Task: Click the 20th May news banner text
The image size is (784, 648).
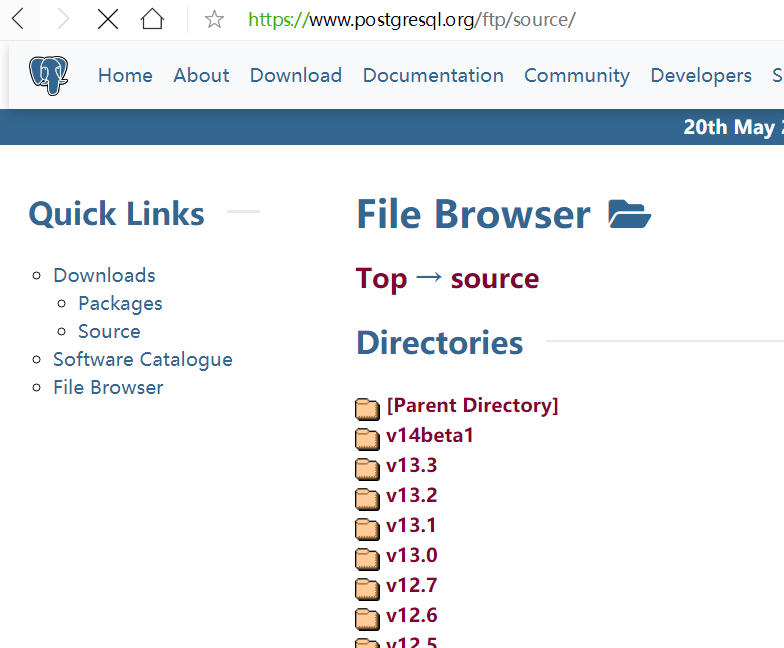Action: [x=734, y=127]
